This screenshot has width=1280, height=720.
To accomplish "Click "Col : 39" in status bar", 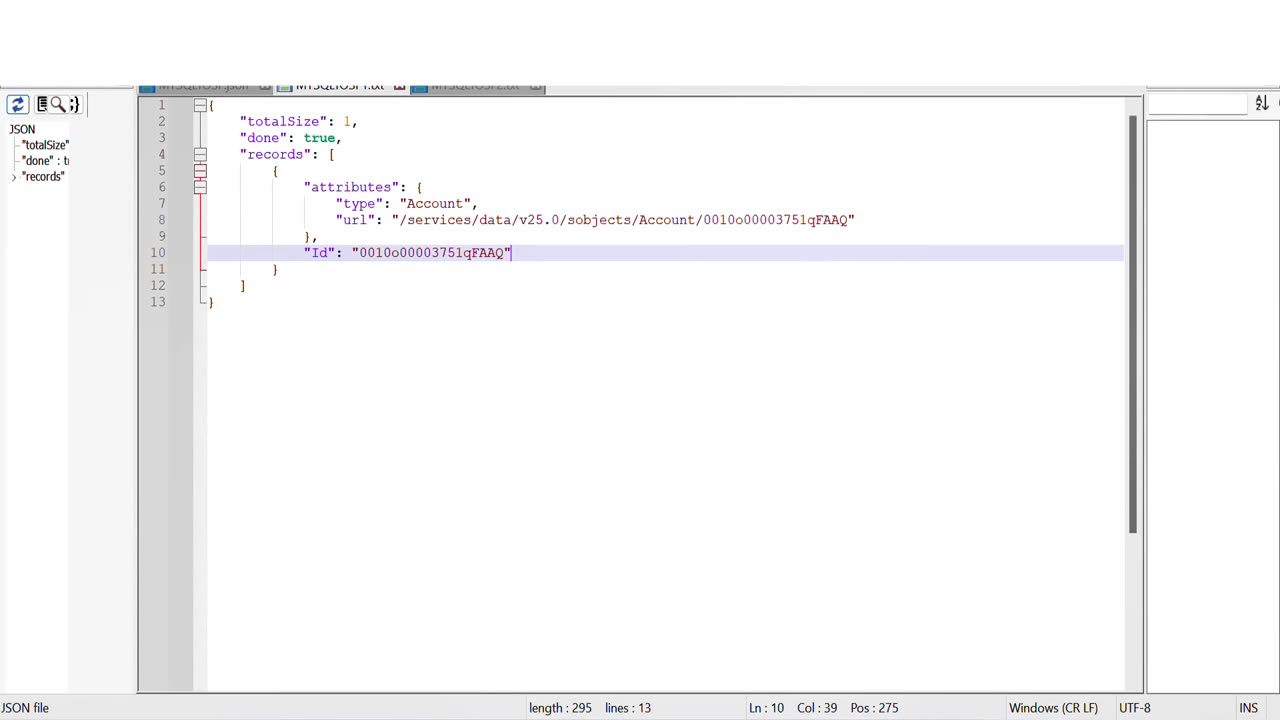I will point(817,708).
